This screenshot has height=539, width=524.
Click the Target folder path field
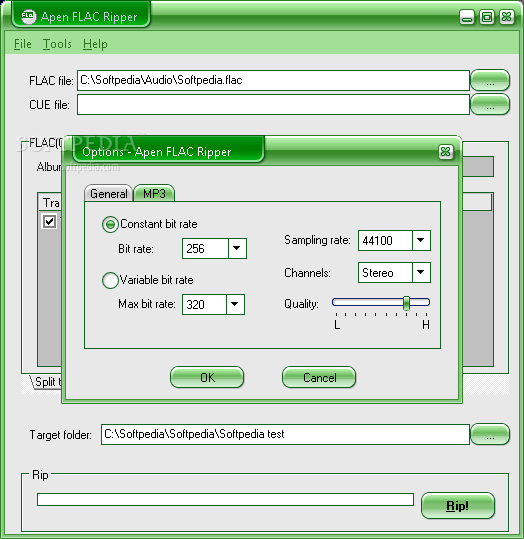[x=285, y=434]
